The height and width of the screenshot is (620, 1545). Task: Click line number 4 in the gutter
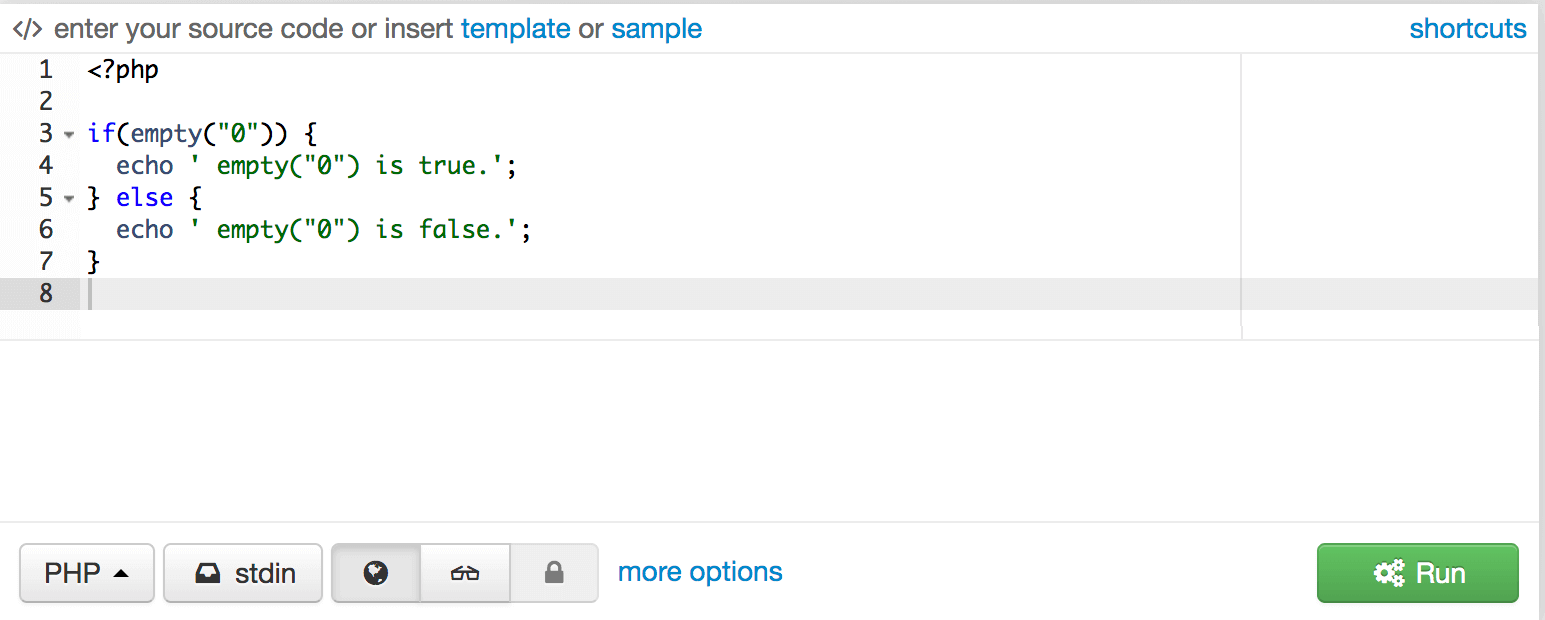pos(46,166)
